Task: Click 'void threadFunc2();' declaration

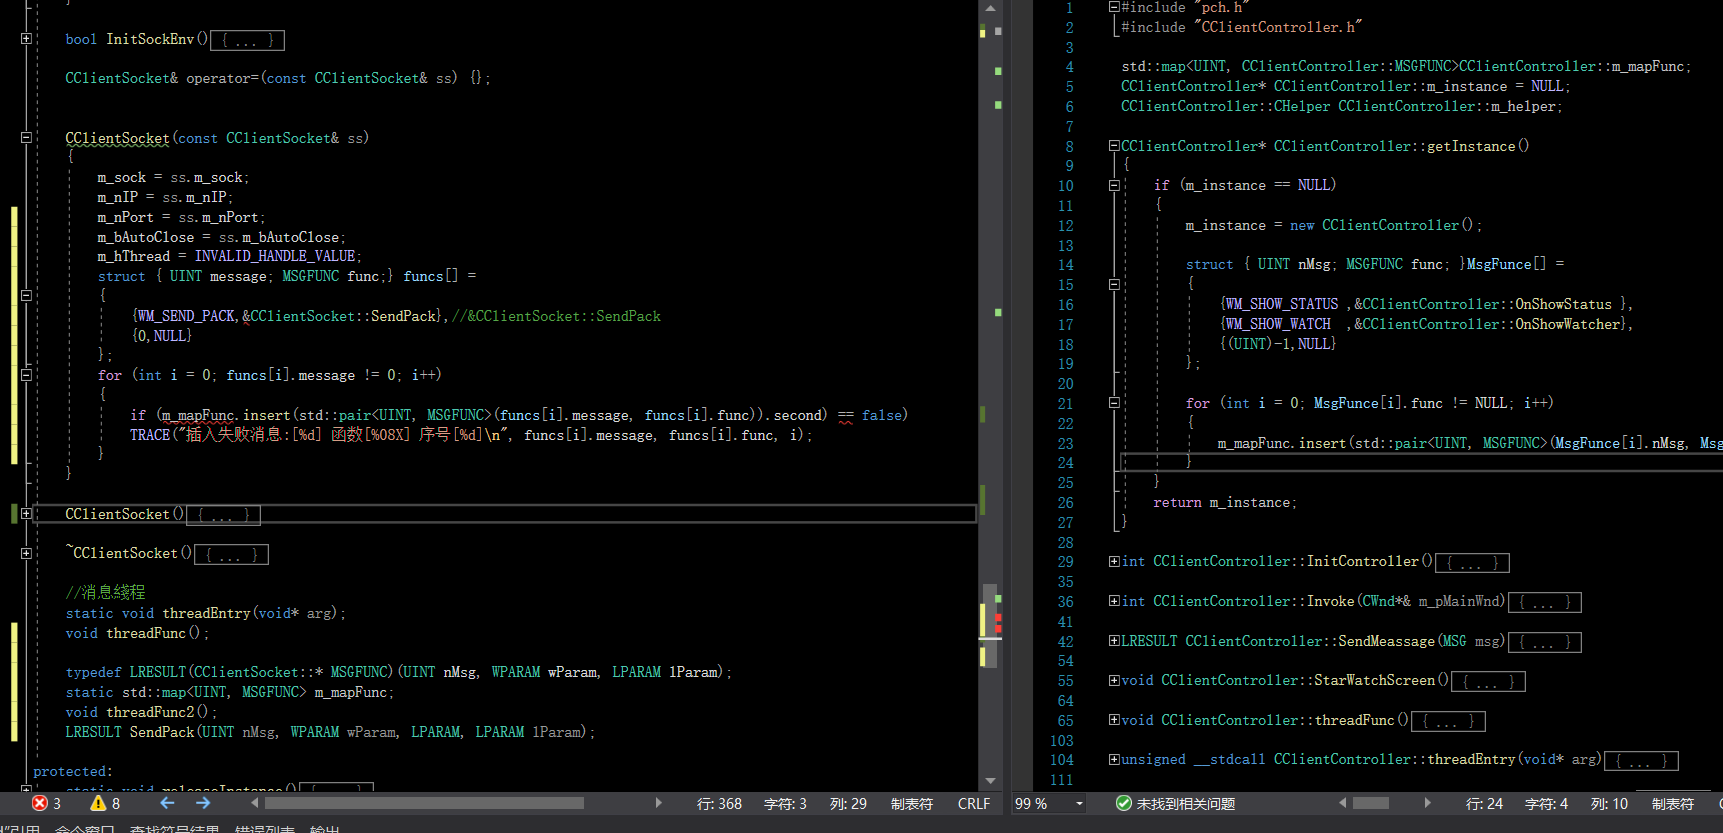Action: 141,712
